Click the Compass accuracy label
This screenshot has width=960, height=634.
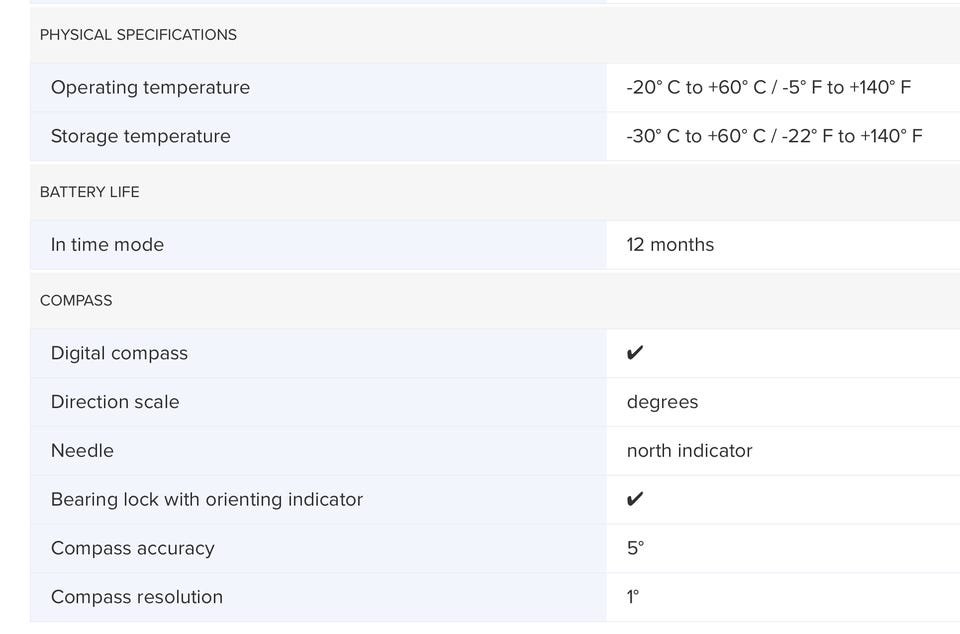[x=133, y=548]
